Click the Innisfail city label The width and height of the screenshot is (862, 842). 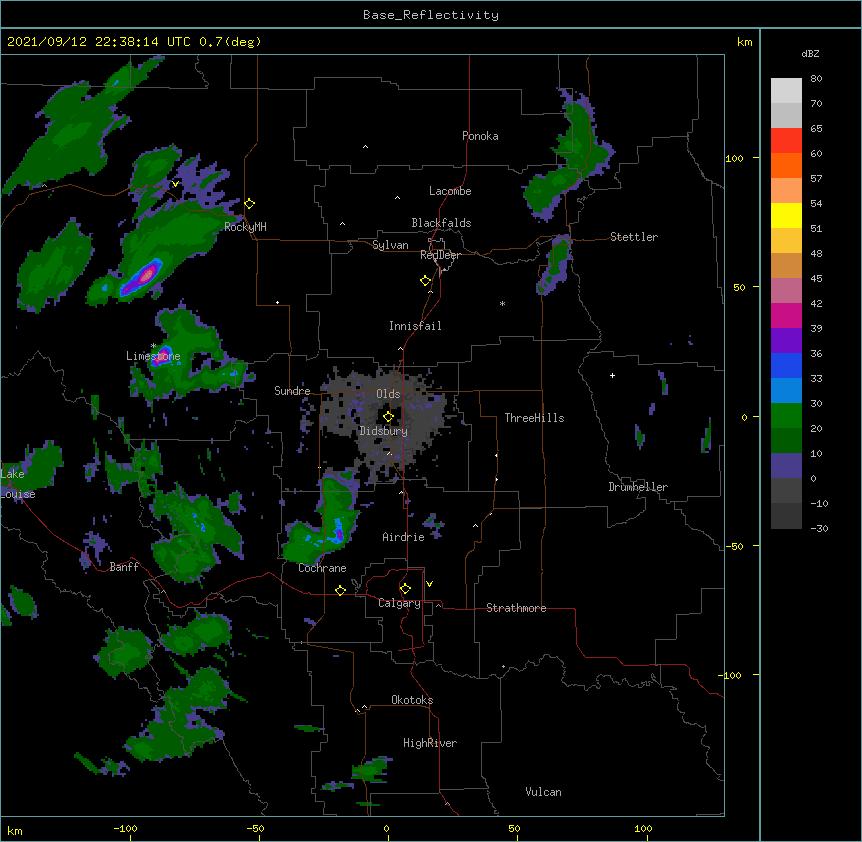tap(415, 326)
